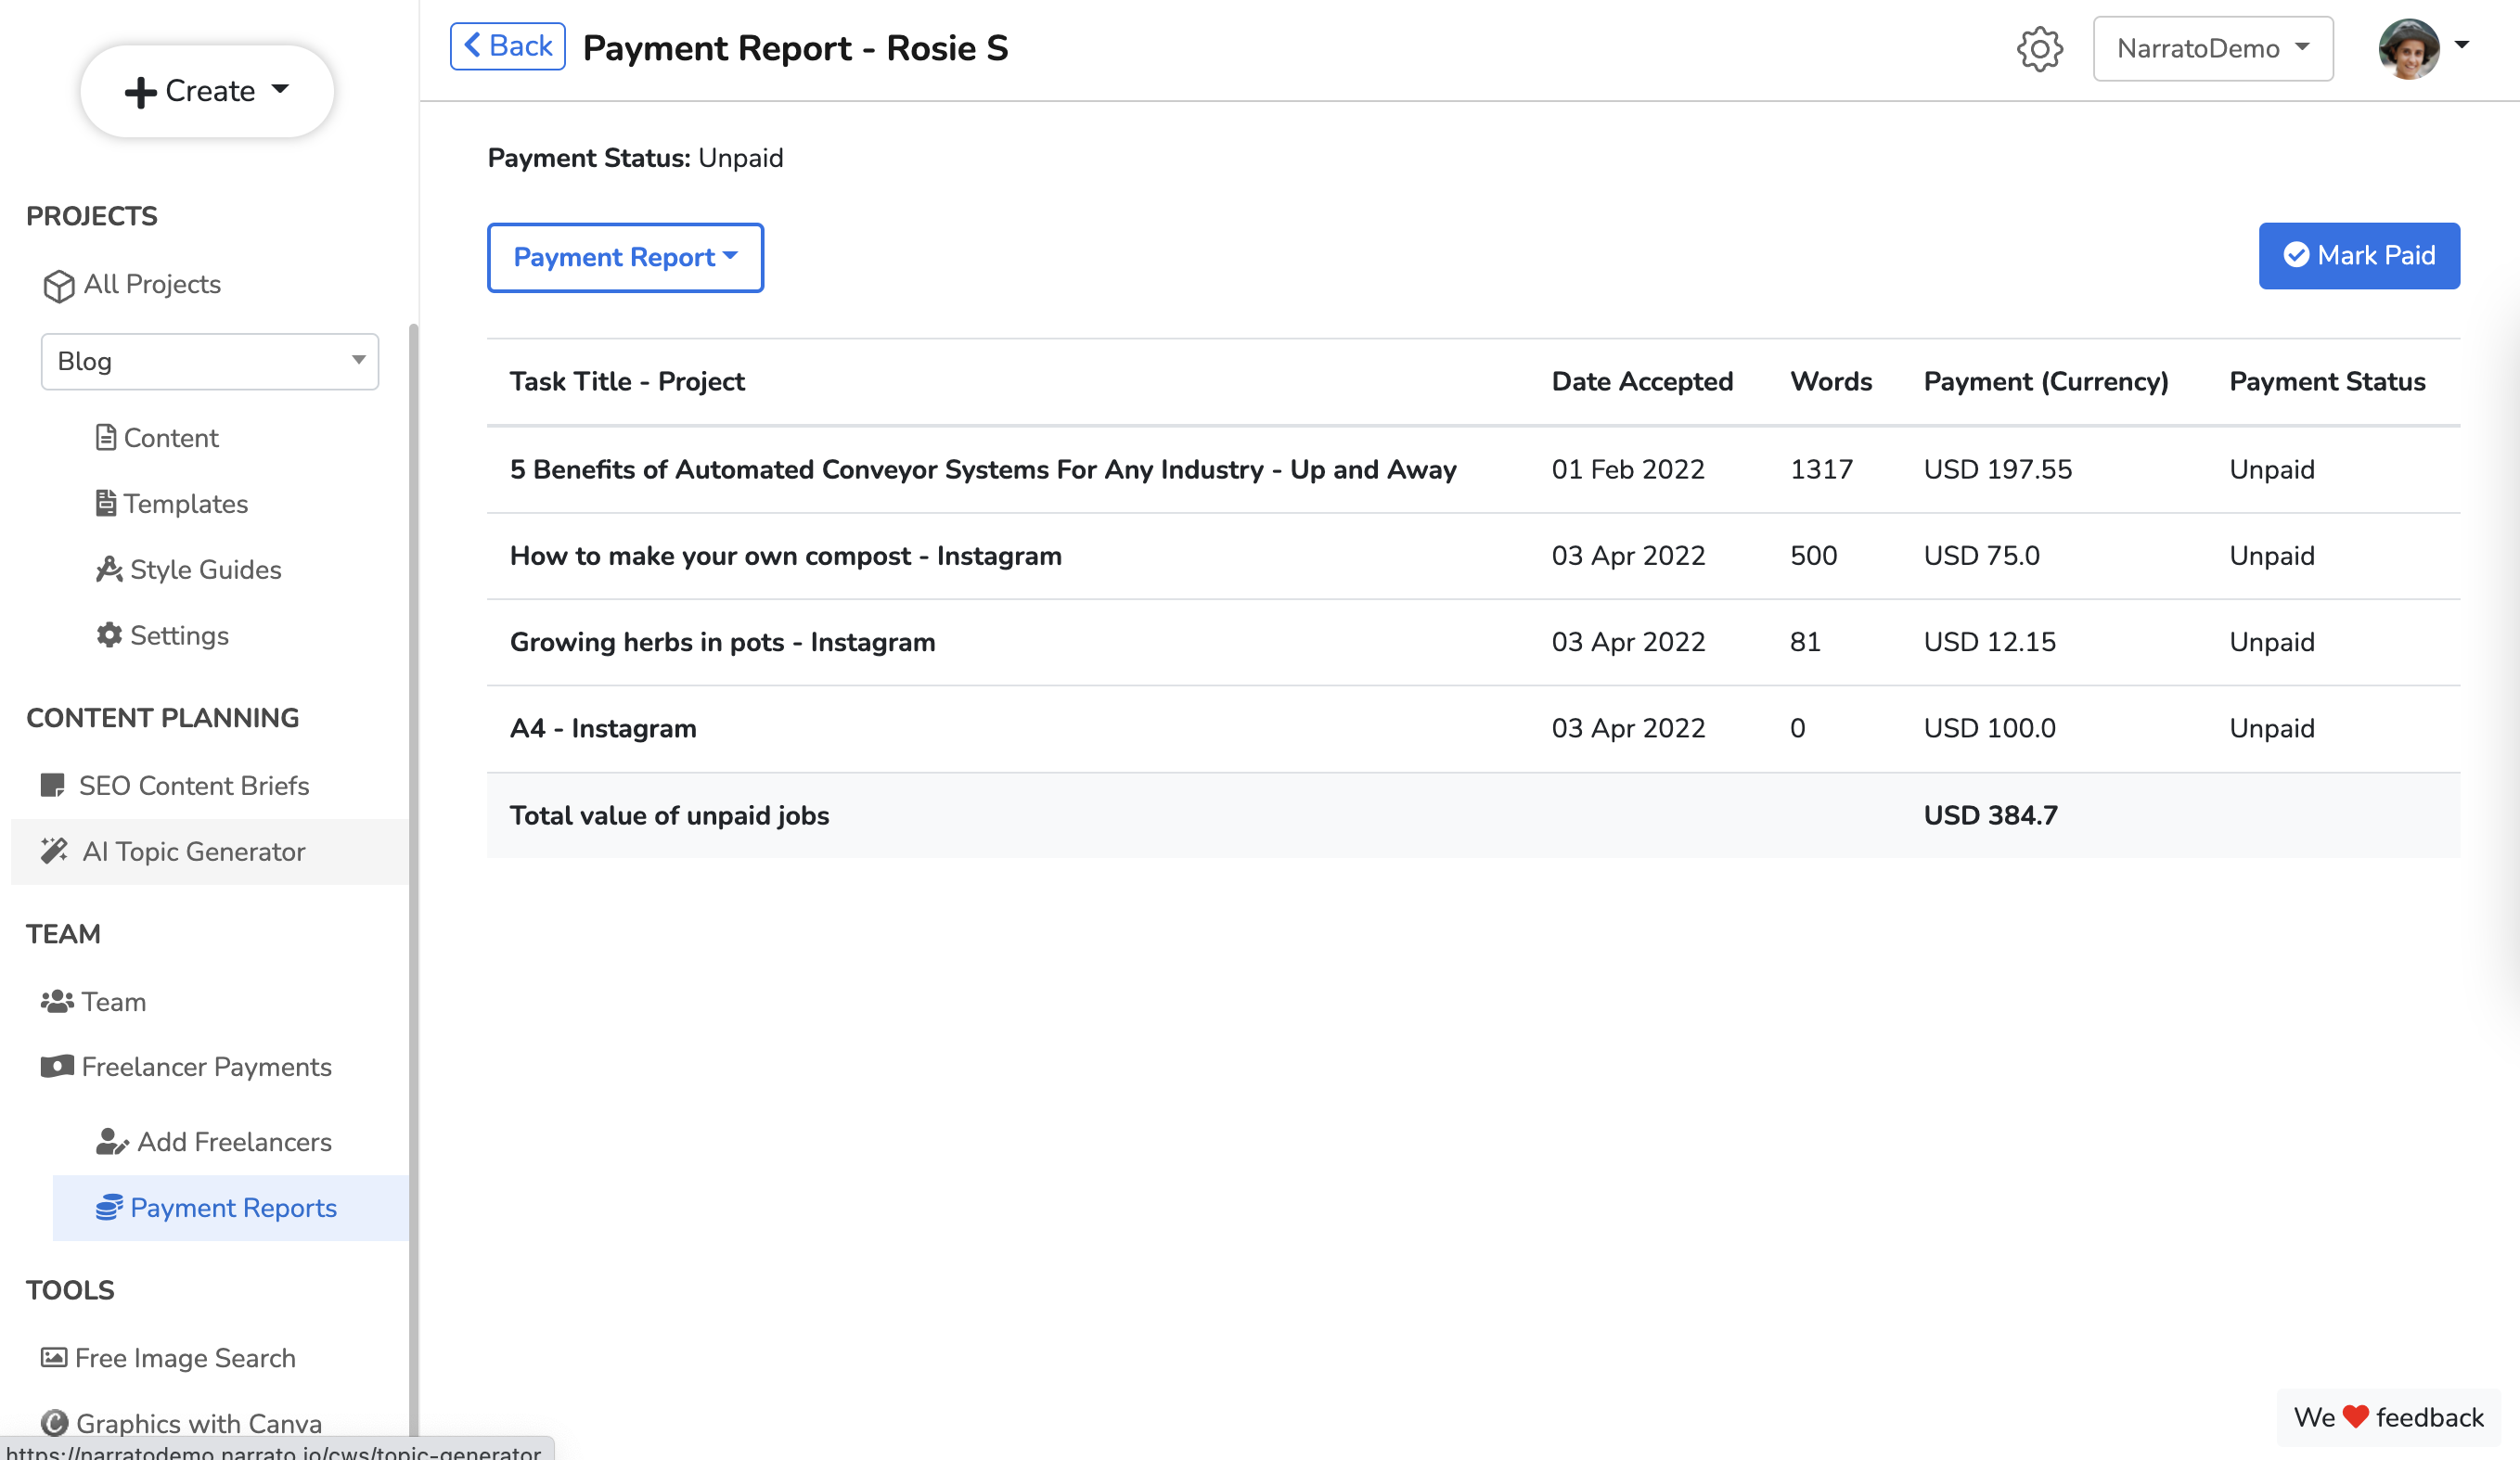Open the Create menu
Viewport: 2520px width, 1460px height.
click(x=207, y=90)
